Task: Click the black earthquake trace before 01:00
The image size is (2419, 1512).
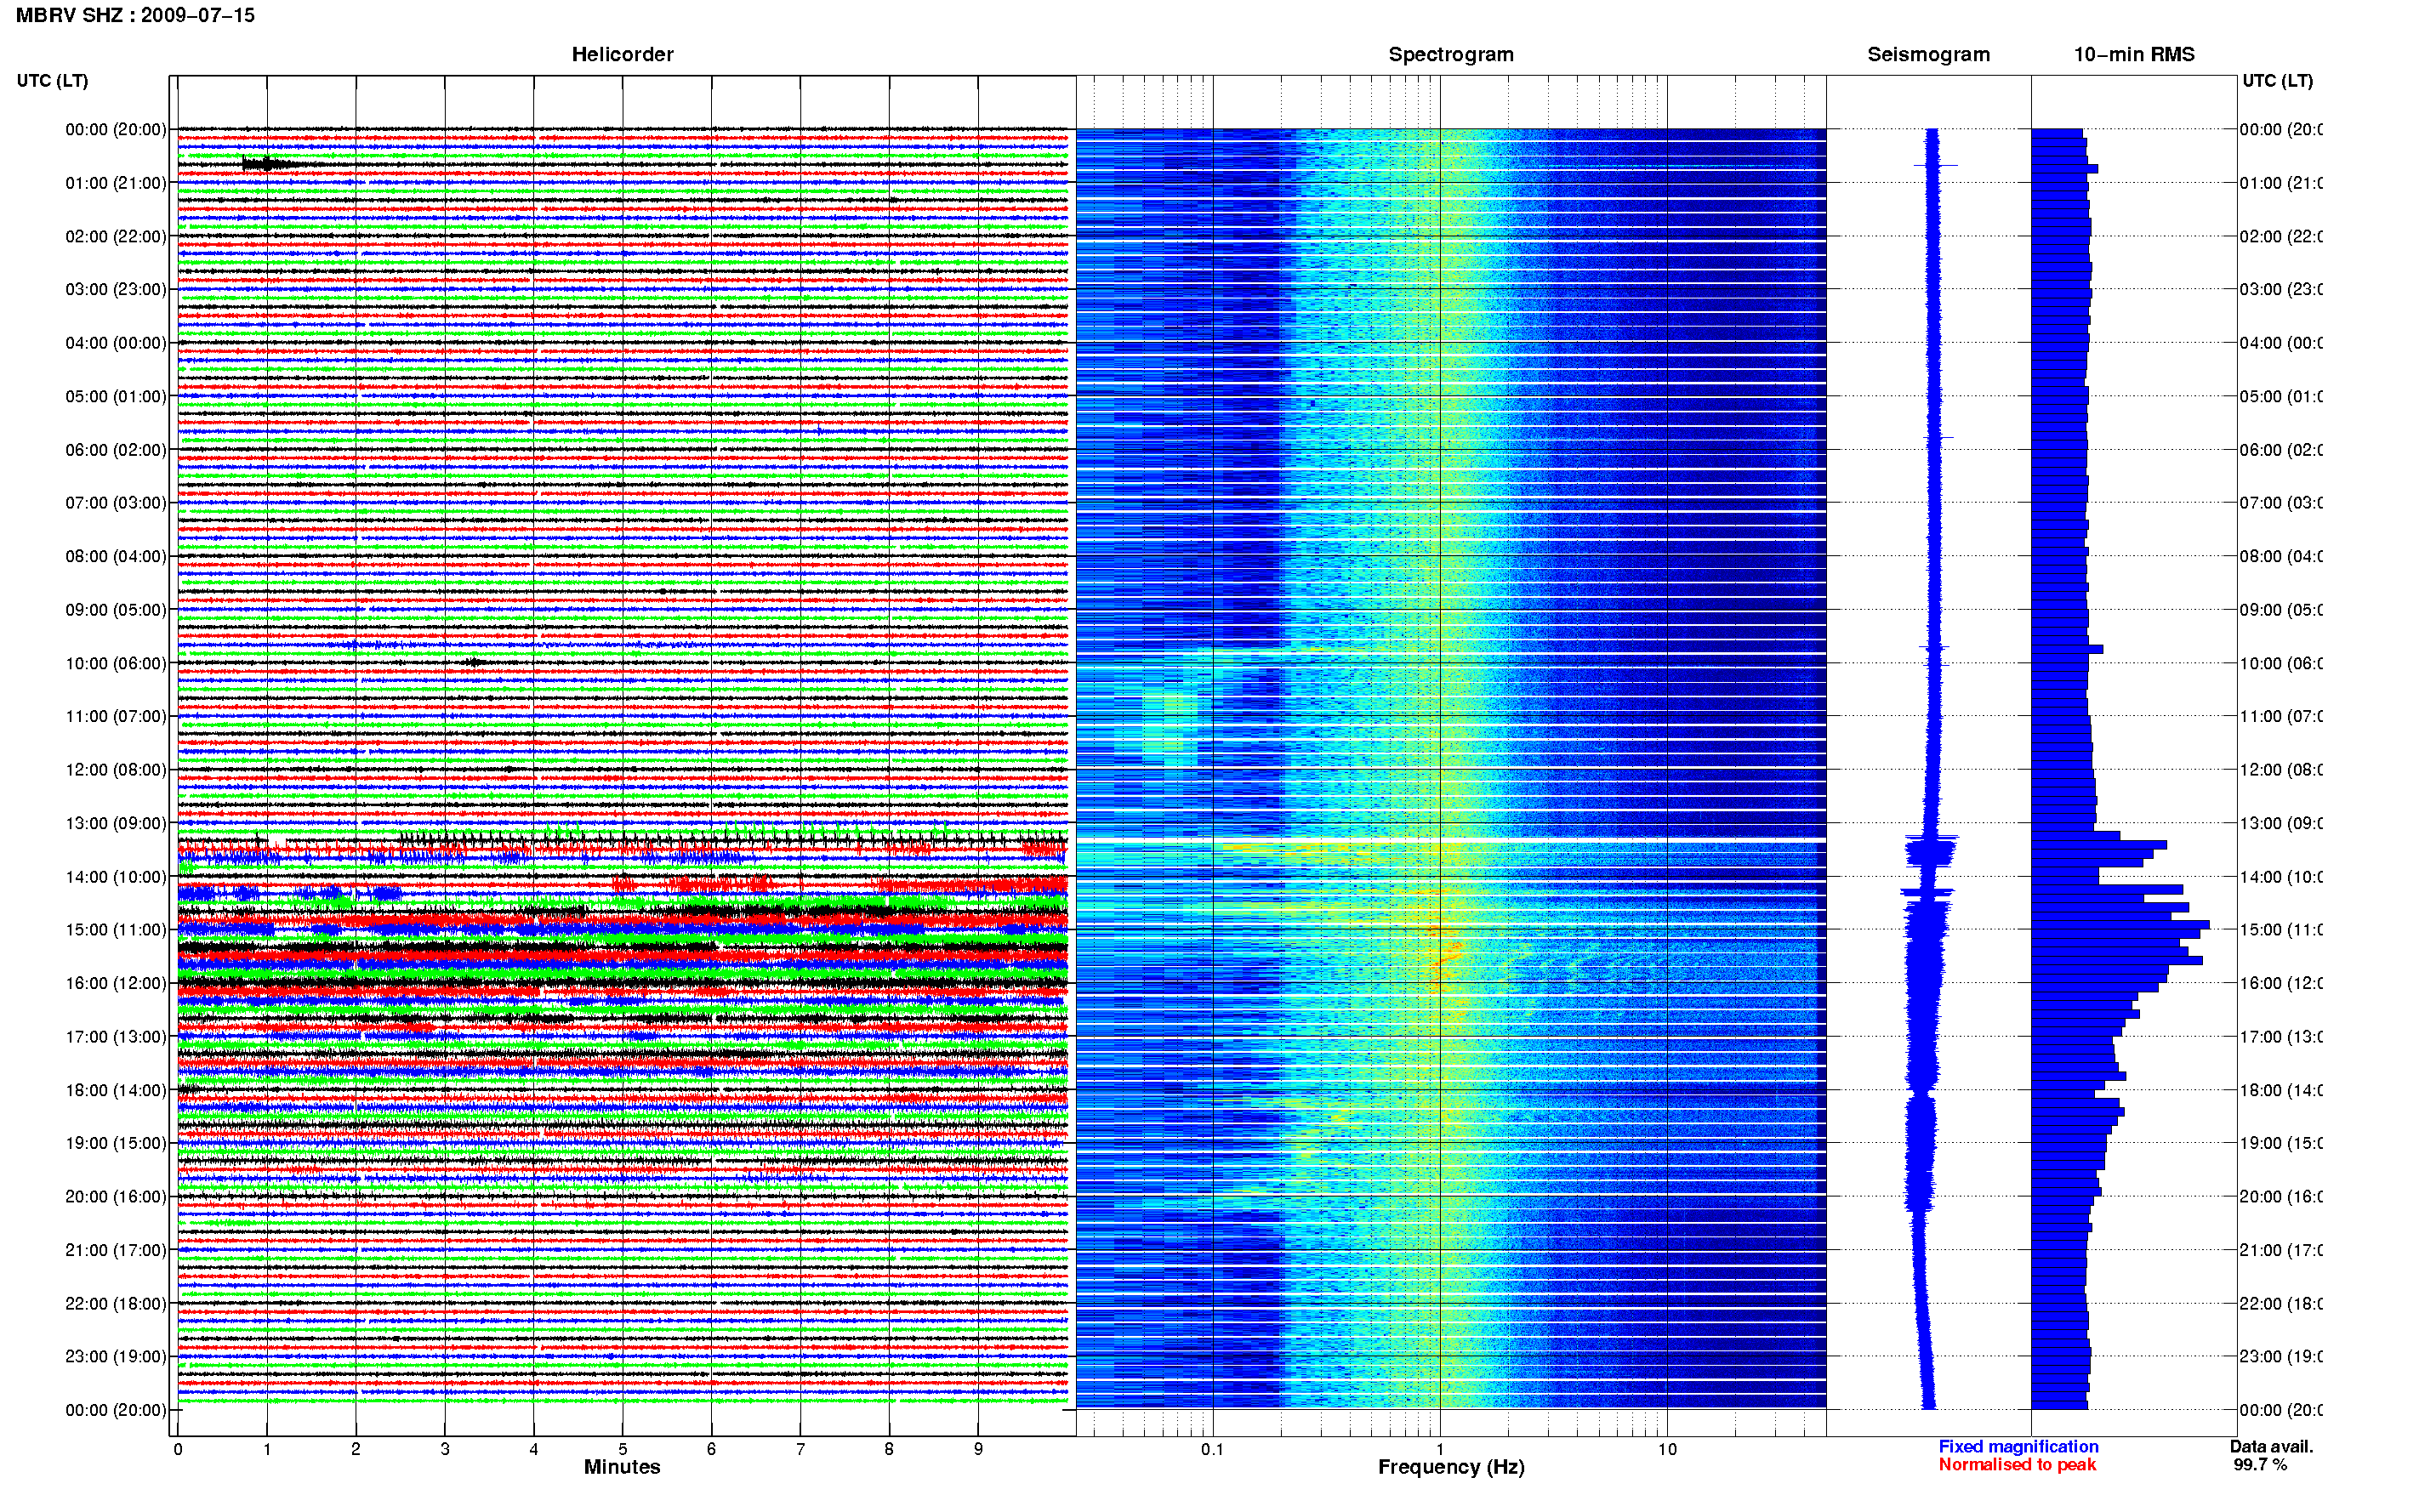Action: coord(270,164)
